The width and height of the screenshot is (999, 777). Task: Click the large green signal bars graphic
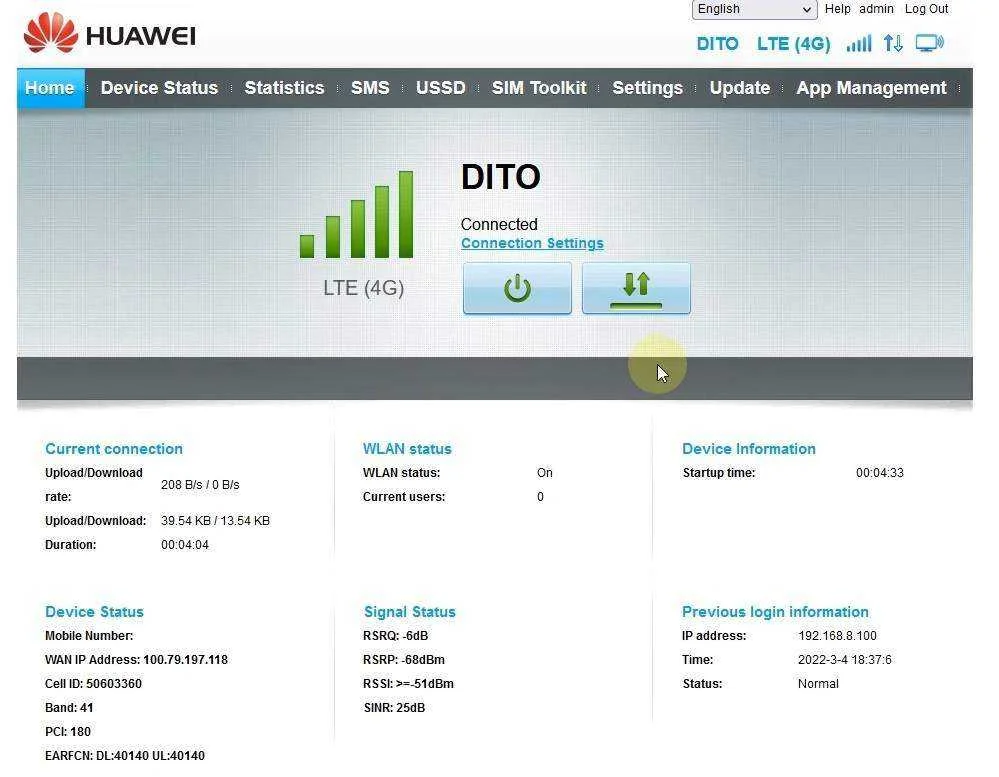coord(356,215)
